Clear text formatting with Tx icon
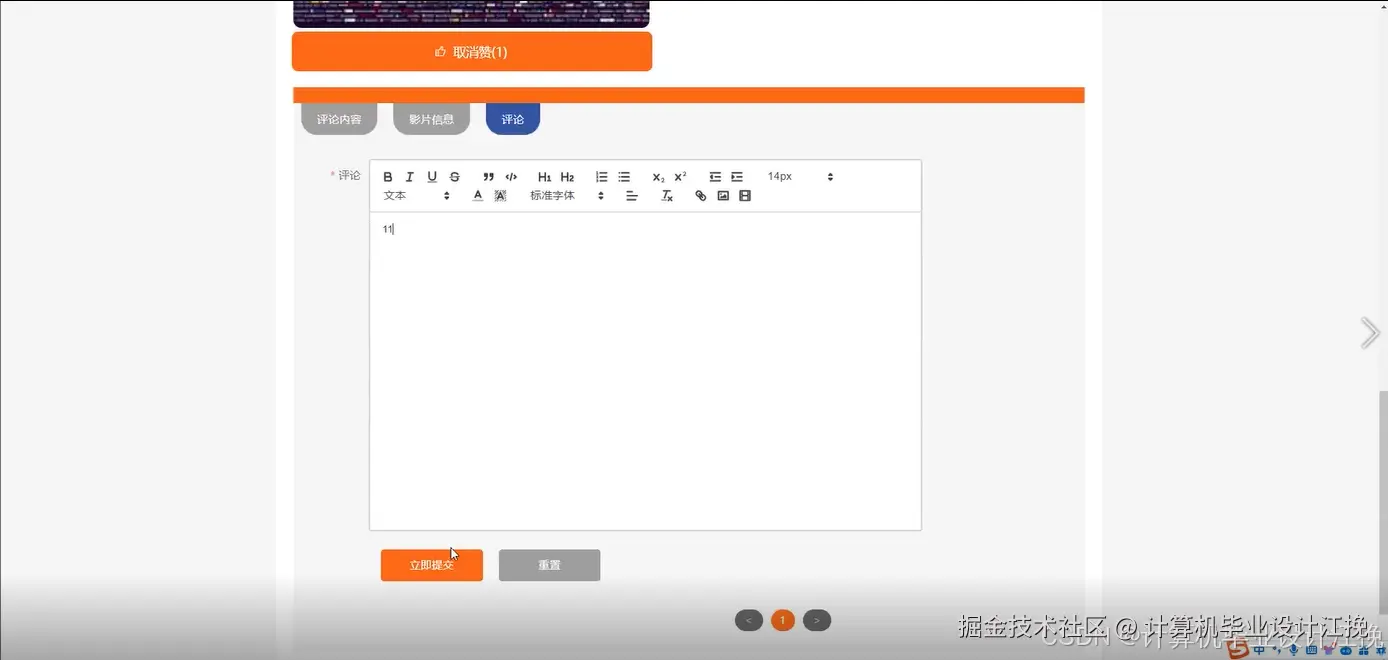The image size is (1388, 660). click(x=667, y=196)
